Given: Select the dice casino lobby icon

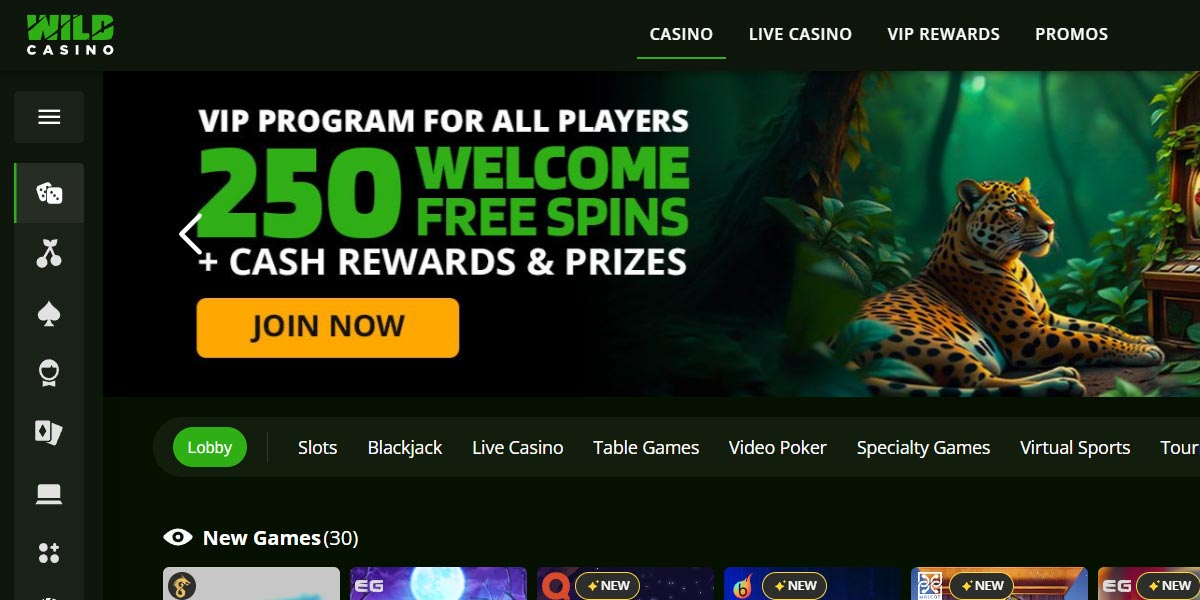Looking at the screenshot, I should pyautogui.click(x=49, y=193).
